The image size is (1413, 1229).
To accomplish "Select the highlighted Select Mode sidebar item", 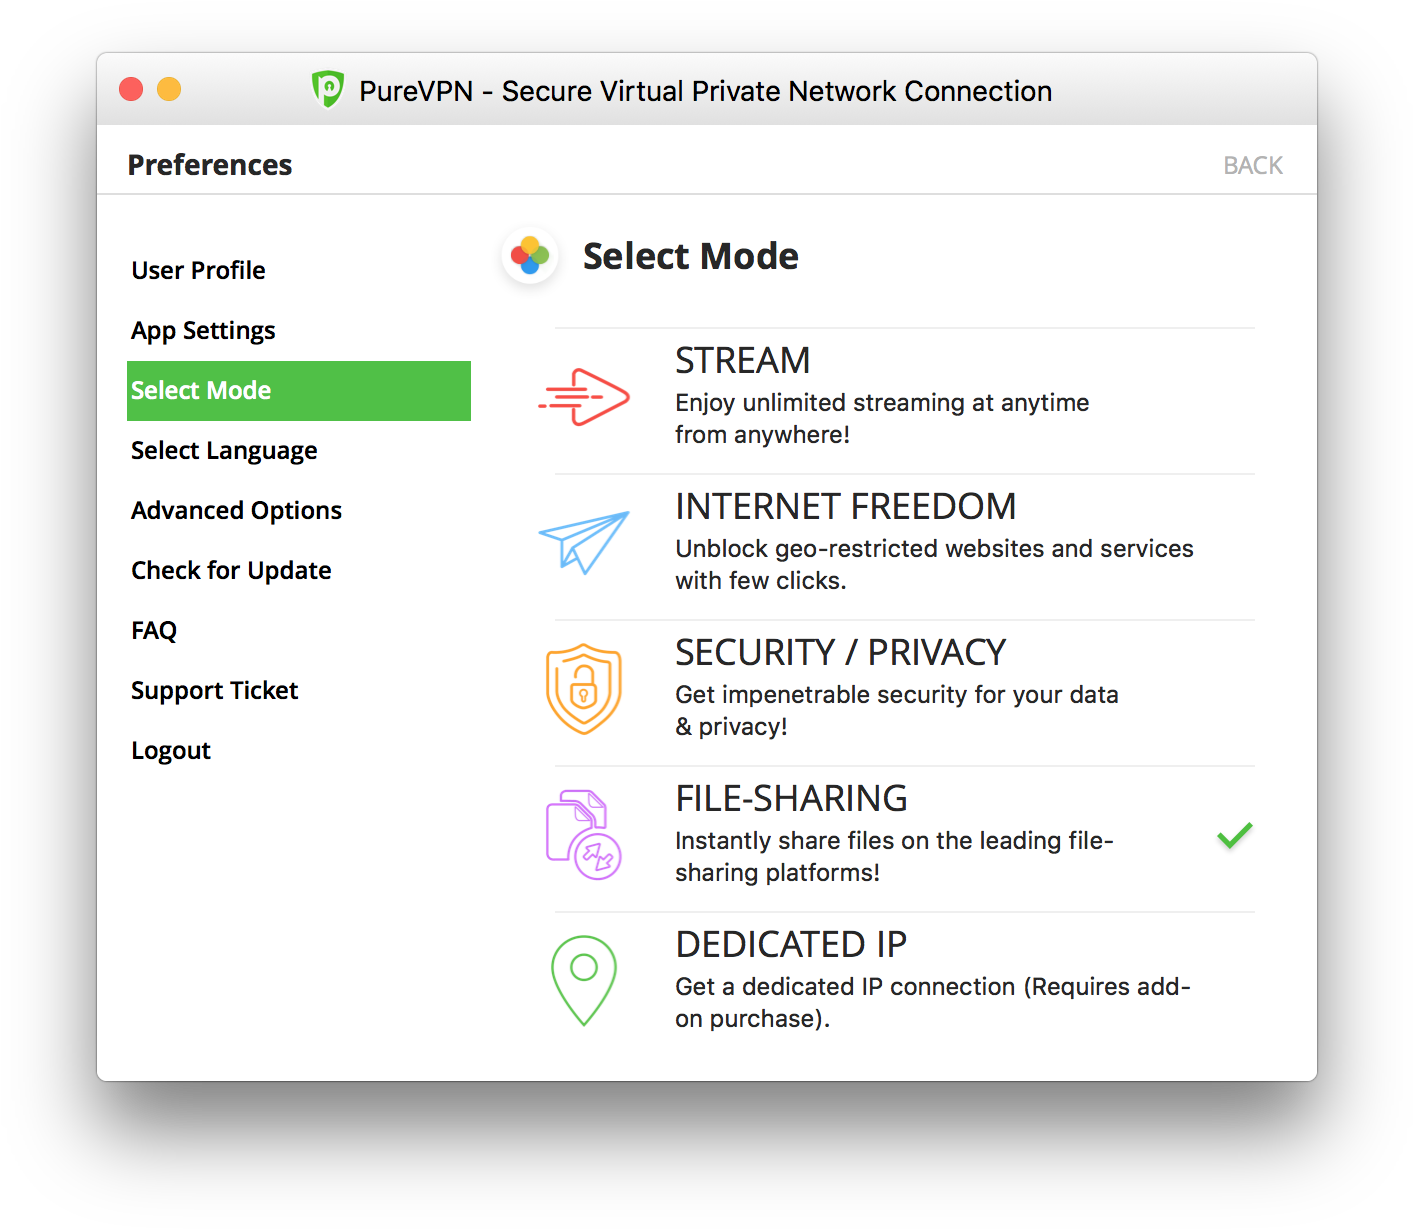I will coord(299,391).
